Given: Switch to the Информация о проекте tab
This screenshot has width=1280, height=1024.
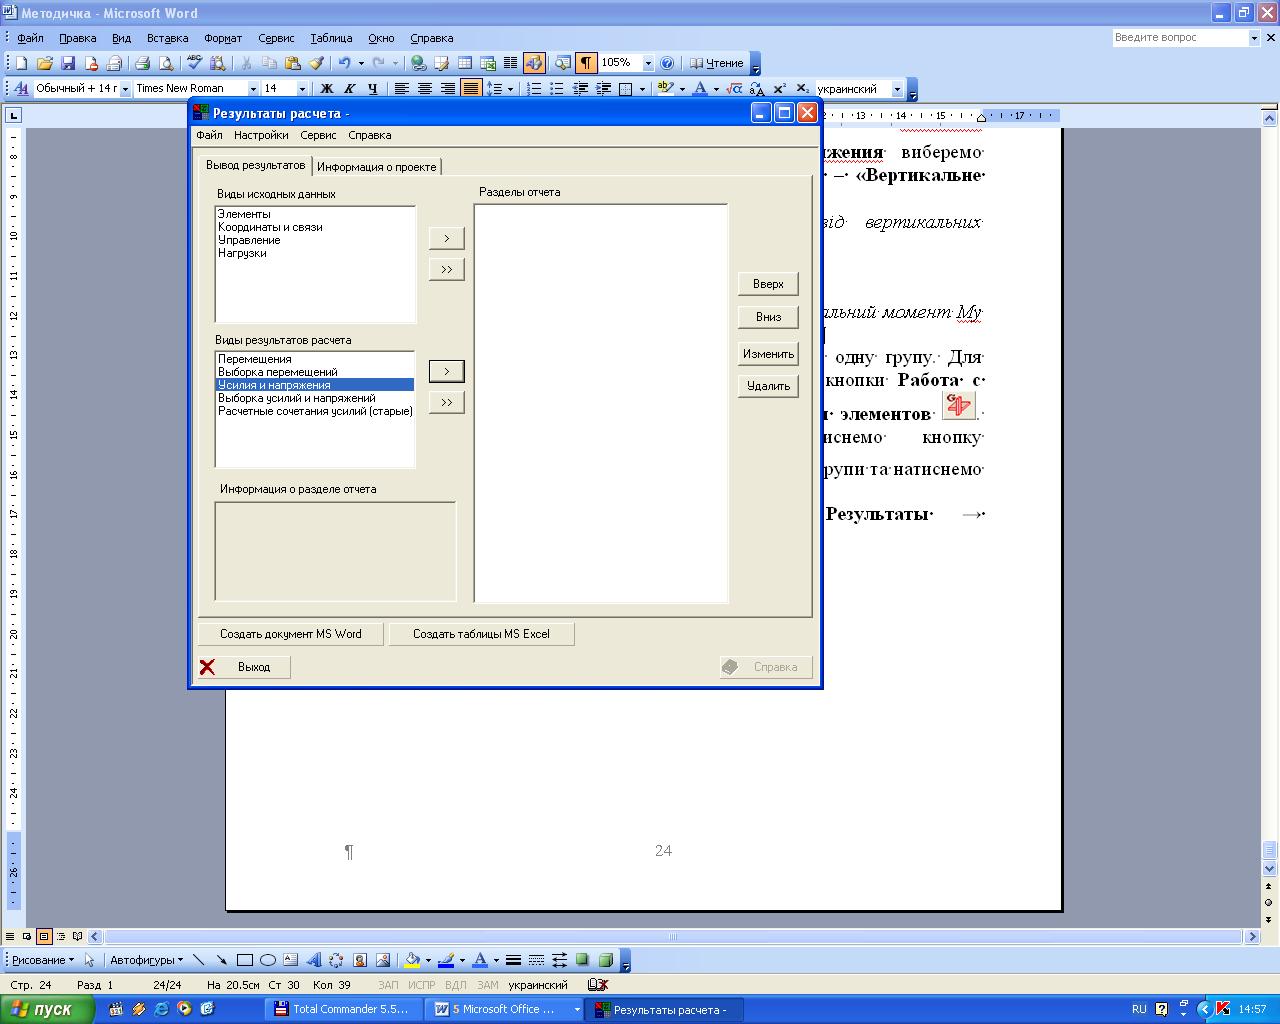Looking at the screenshot, I should [x=377, y=167].
